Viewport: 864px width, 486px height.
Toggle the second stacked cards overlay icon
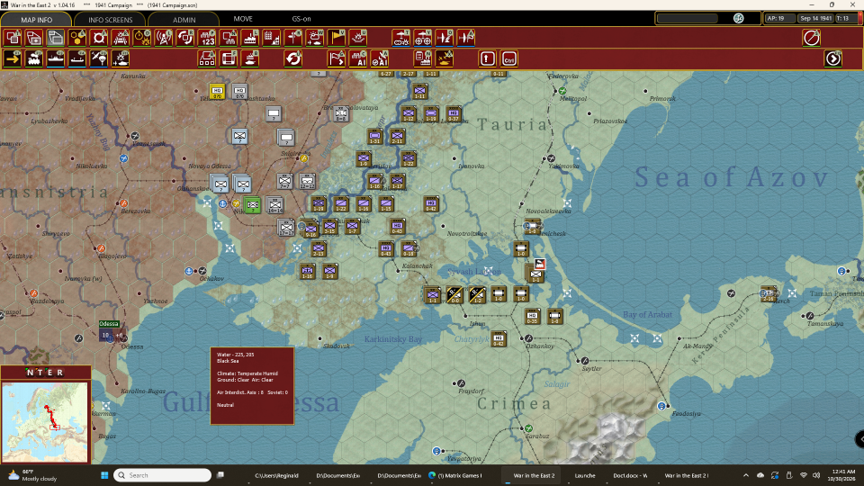(x=34, y=37)
